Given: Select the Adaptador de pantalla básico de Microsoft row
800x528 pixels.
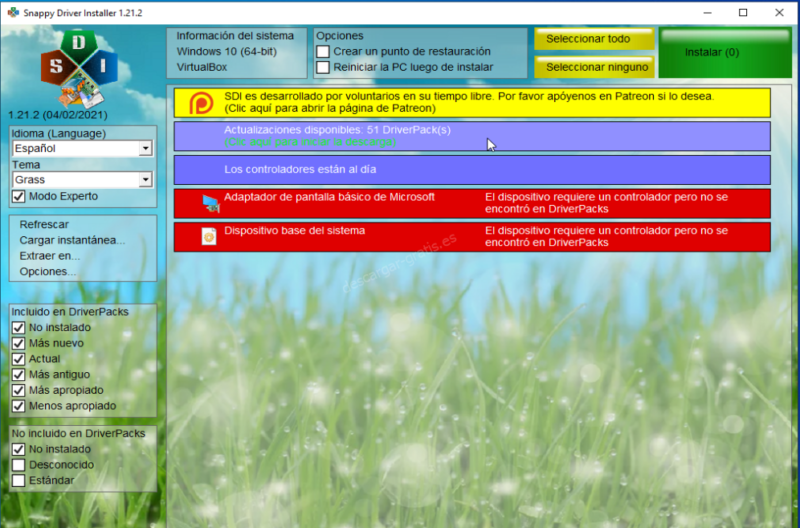Looking at the screenshot, I should click(472, 204).
